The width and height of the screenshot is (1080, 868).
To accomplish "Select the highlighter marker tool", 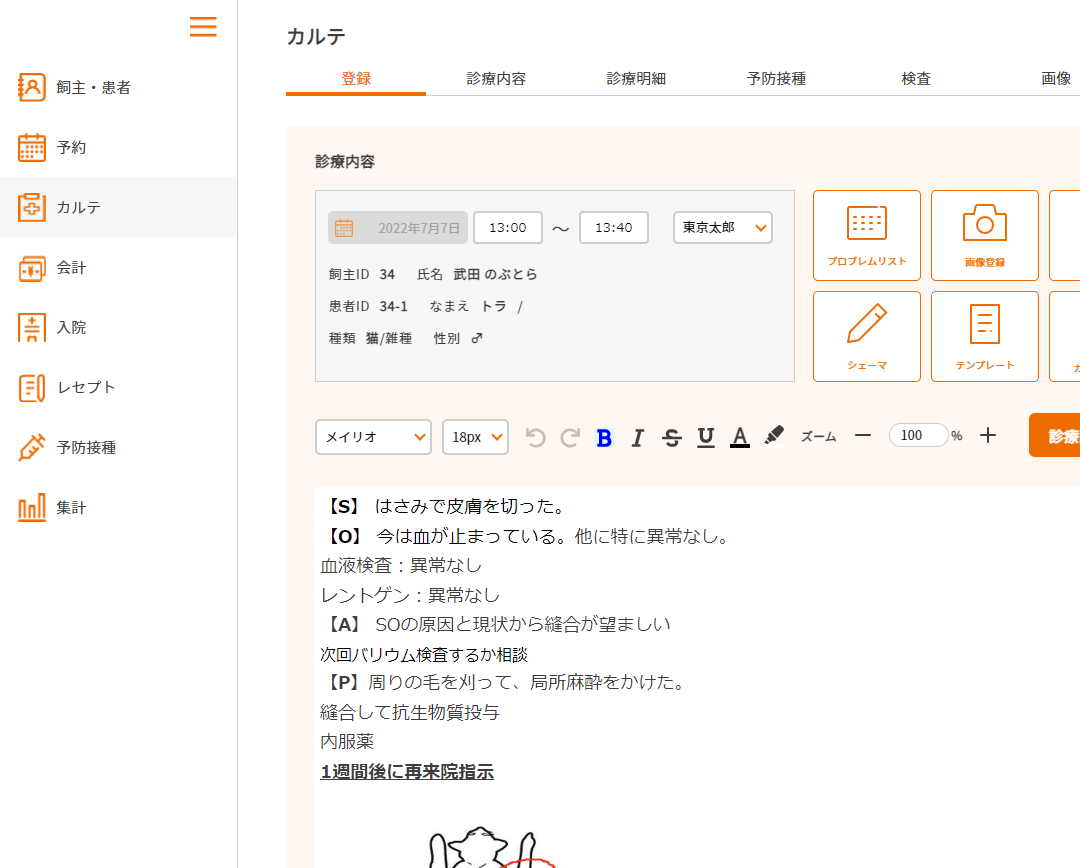I will click(x=774, y=436).
